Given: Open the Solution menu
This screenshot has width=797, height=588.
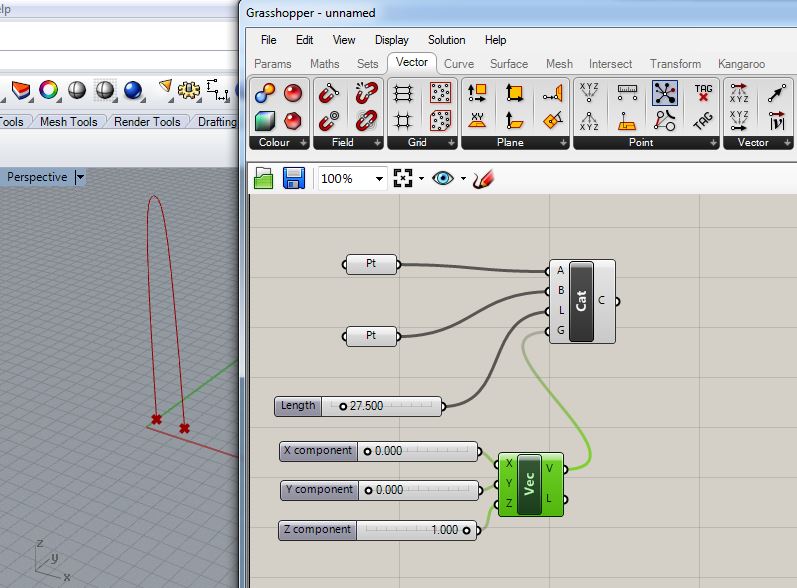Looking at the screenshot, I should [446, 40].
